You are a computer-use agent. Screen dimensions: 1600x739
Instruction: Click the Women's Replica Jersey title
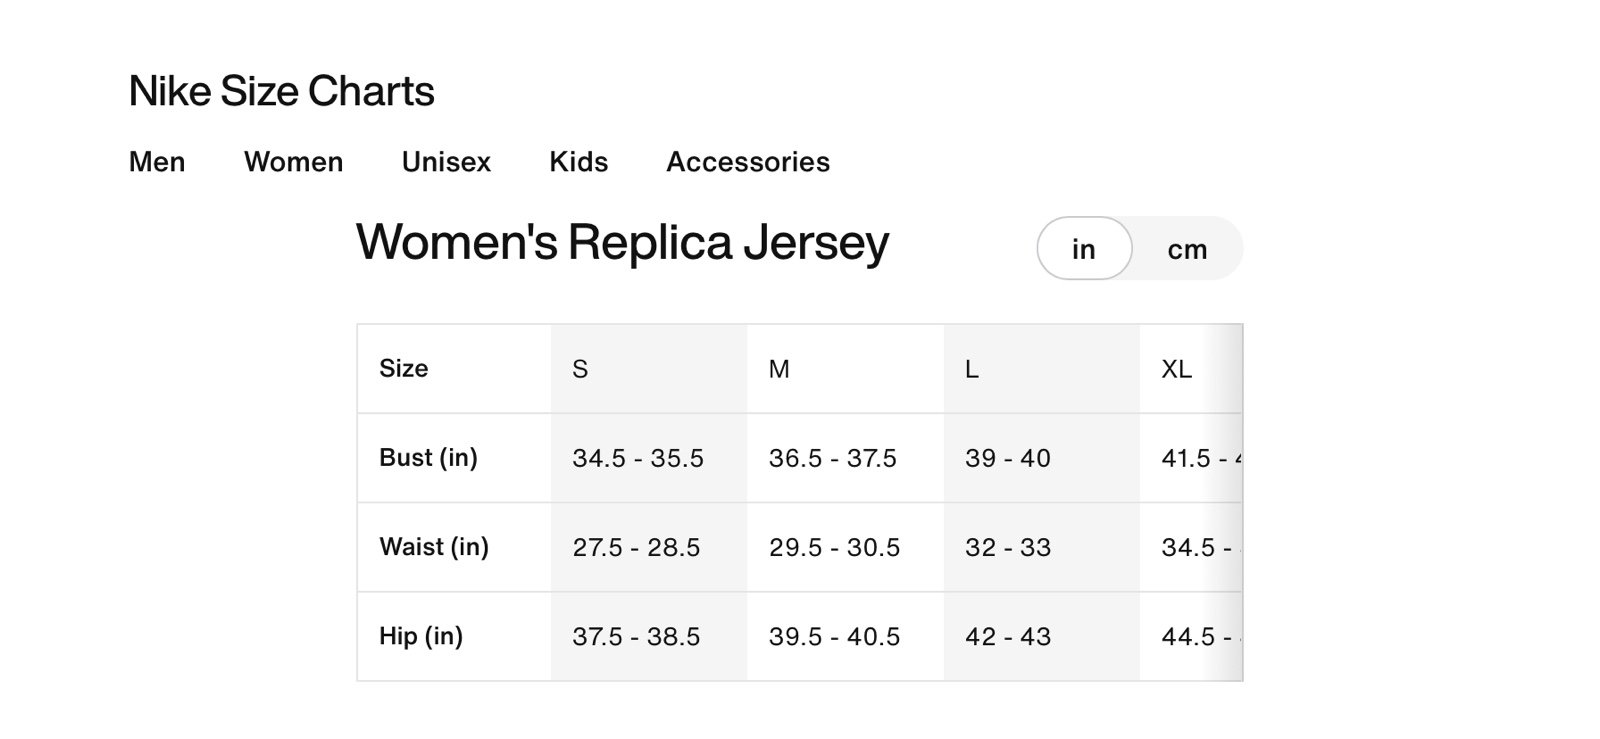[622, 243]
